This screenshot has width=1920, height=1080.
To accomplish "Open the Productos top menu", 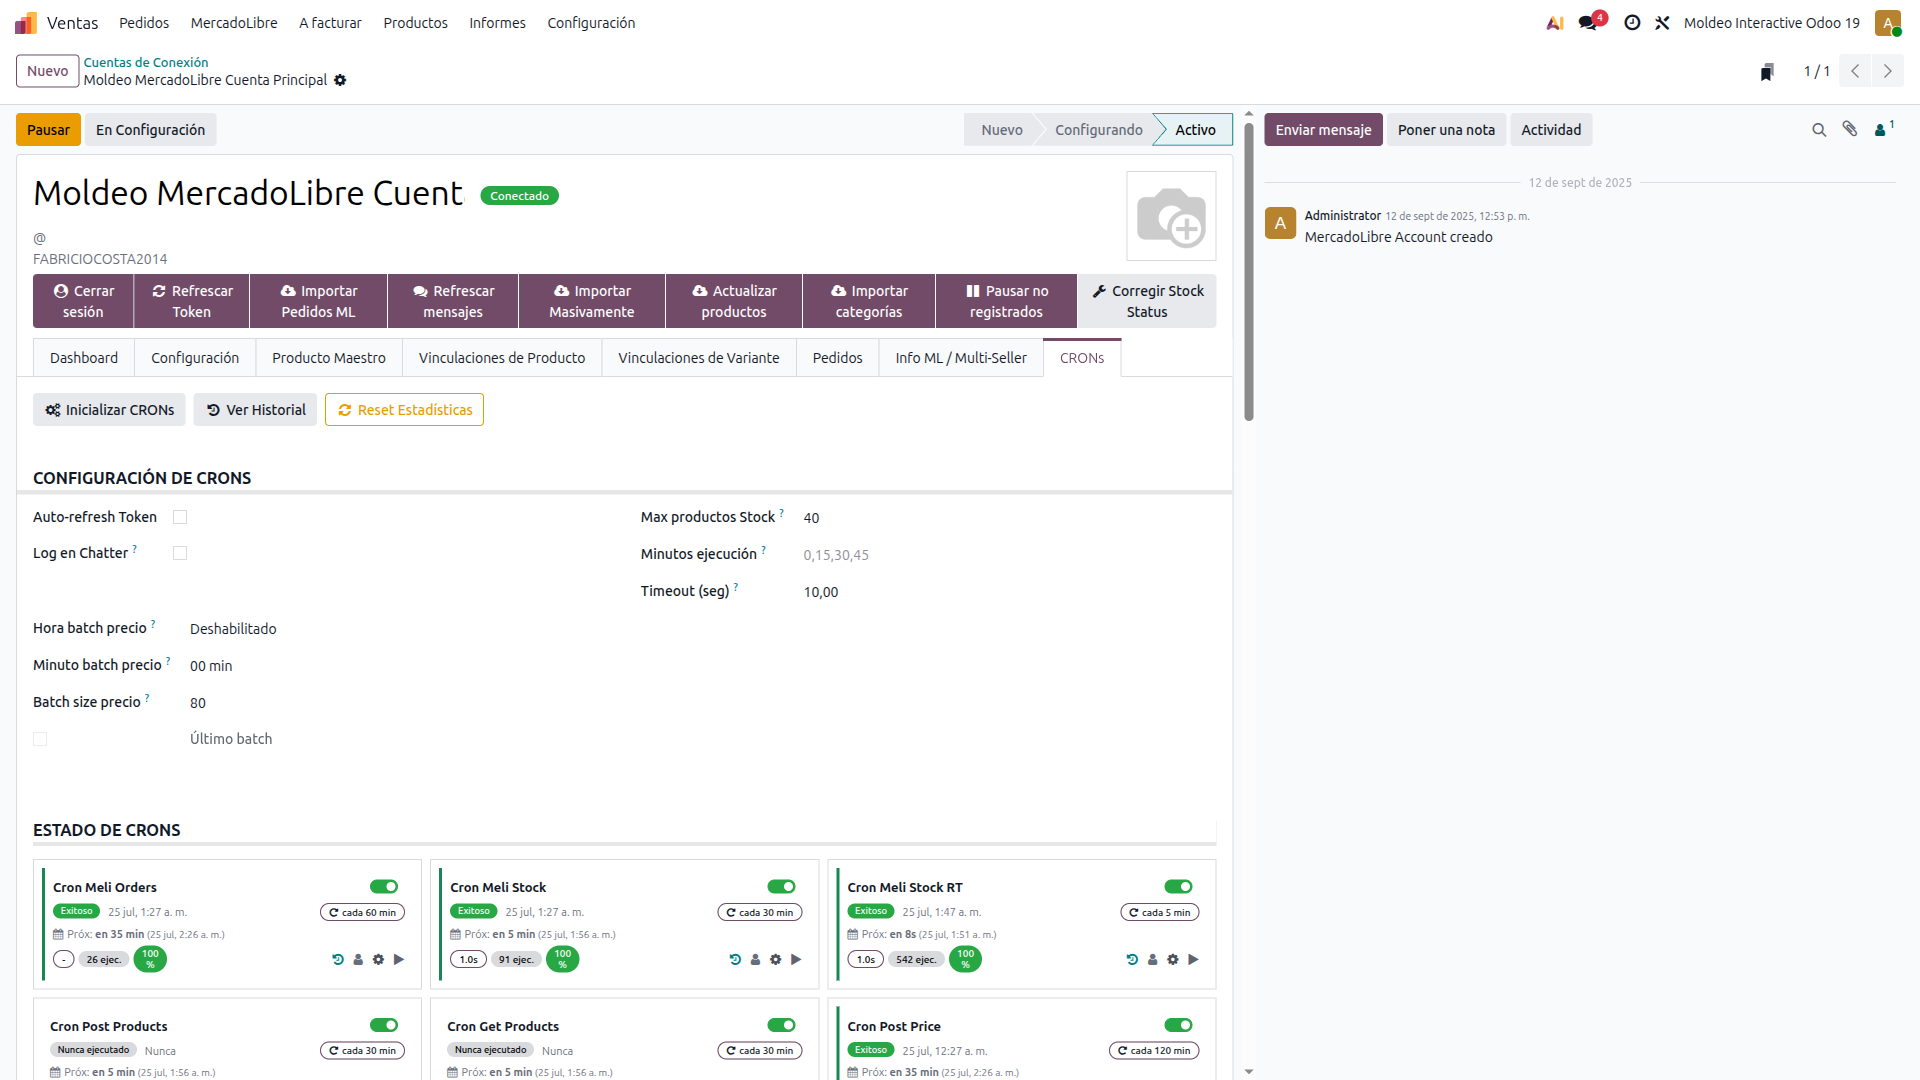I will click(415, 23).
